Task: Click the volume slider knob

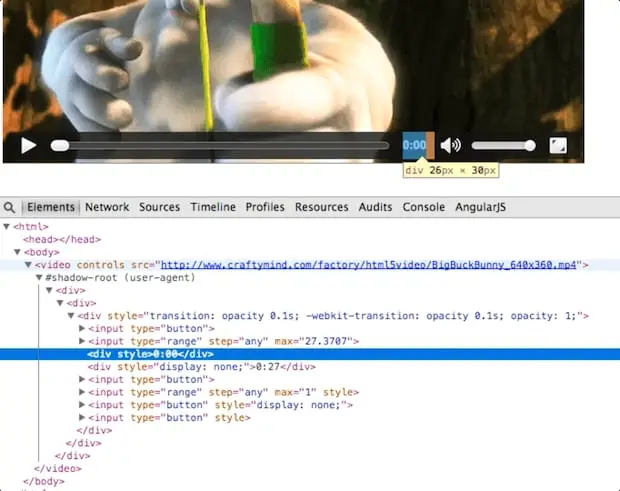Action: click(530, 145)
